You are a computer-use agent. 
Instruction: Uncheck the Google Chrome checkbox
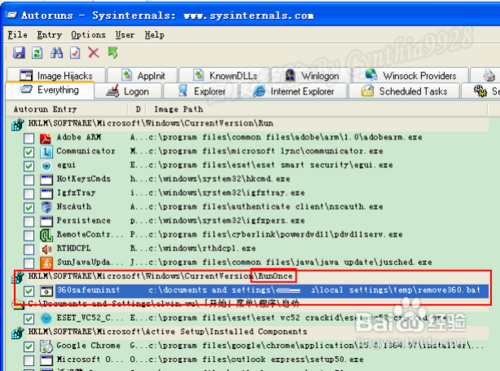29,346
